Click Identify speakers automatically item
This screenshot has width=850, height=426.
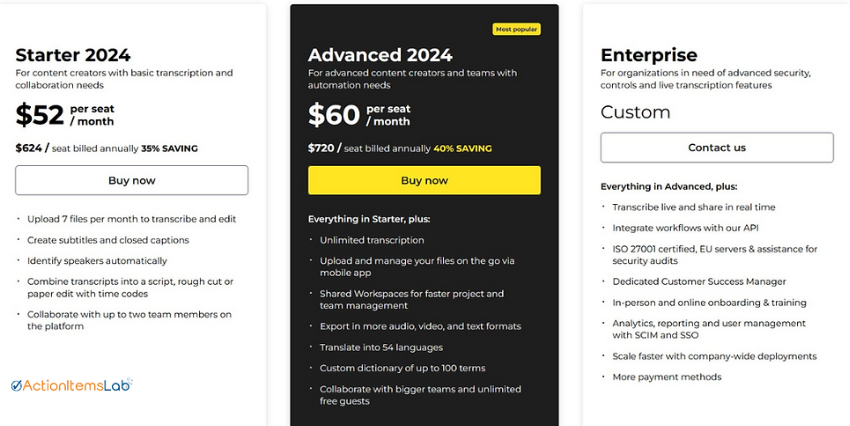click(97, 261)
